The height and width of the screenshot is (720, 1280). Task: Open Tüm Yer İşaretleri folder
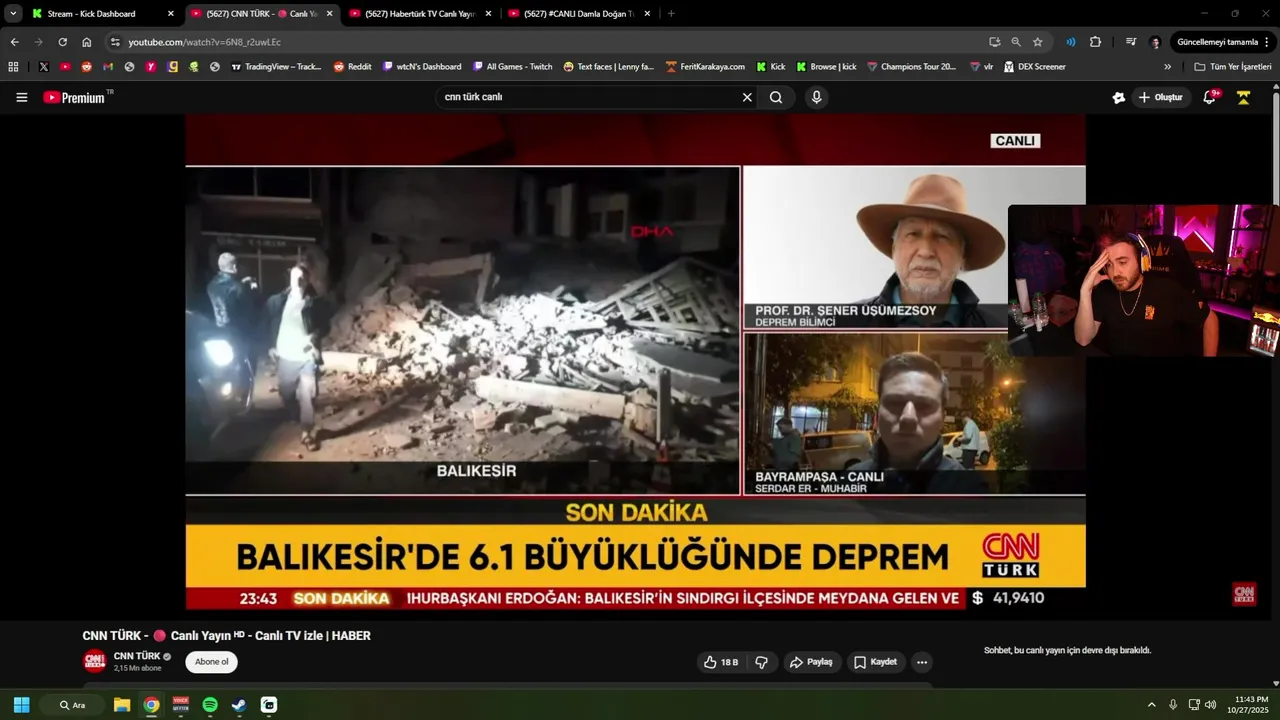pyautogui.click(x=1233, y=67)
